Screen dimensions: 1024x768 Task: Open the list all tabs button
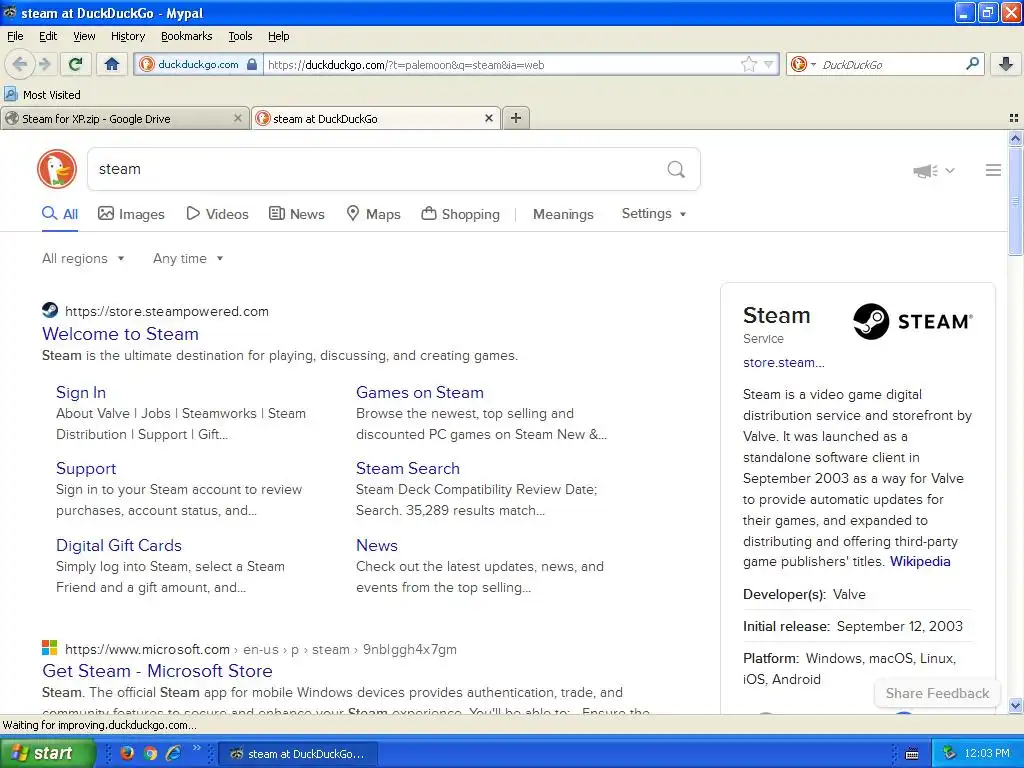click(x=1014, y=118)
